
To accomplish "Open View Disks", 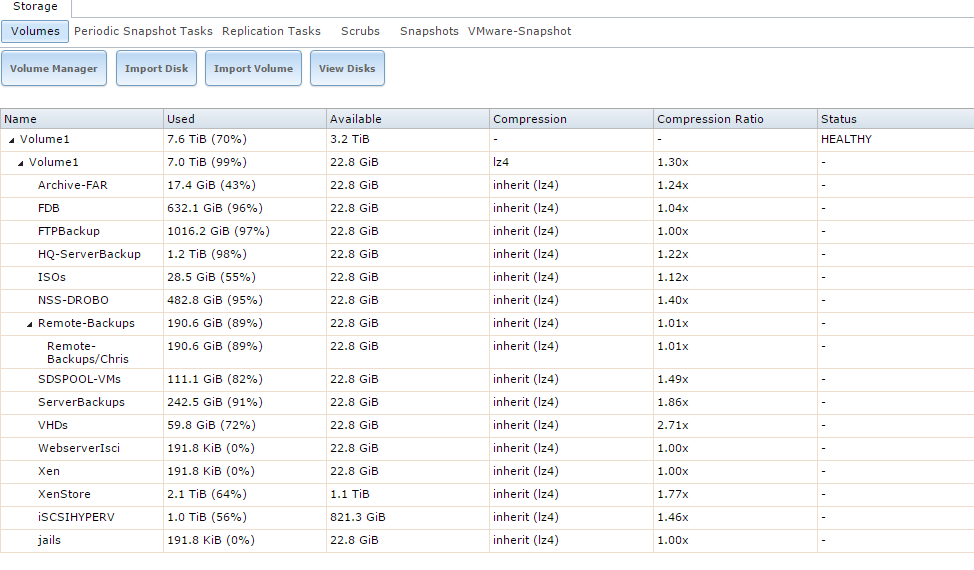I will [347, 68].
